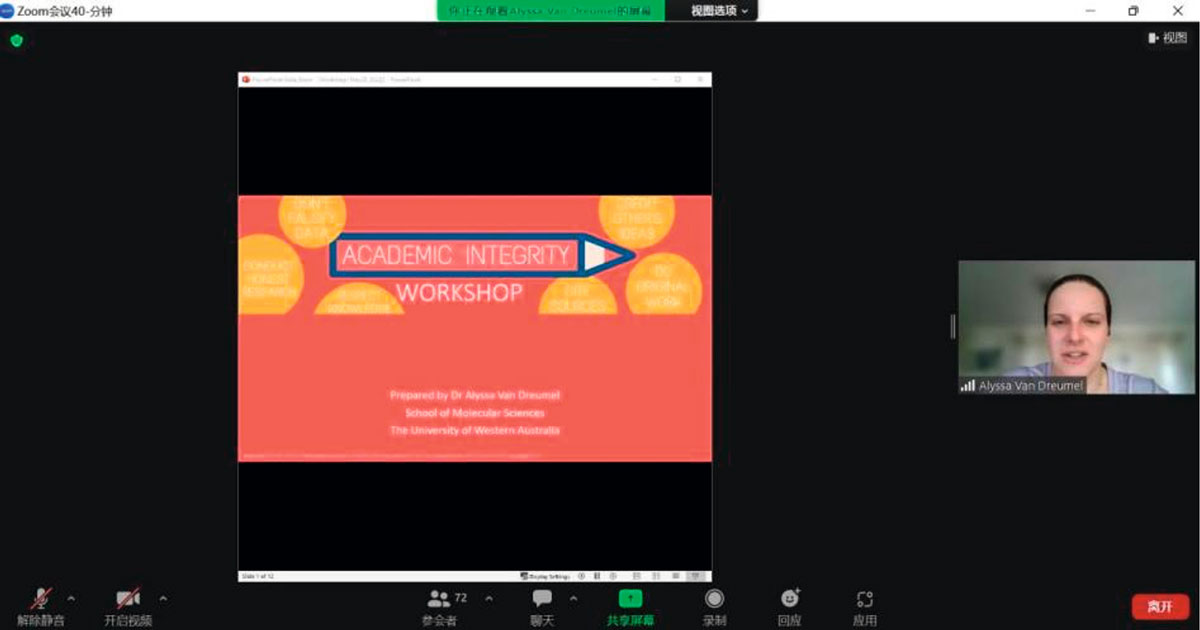
Task: Expand the arrow next to participants count
Action: [x=489, y=599]
